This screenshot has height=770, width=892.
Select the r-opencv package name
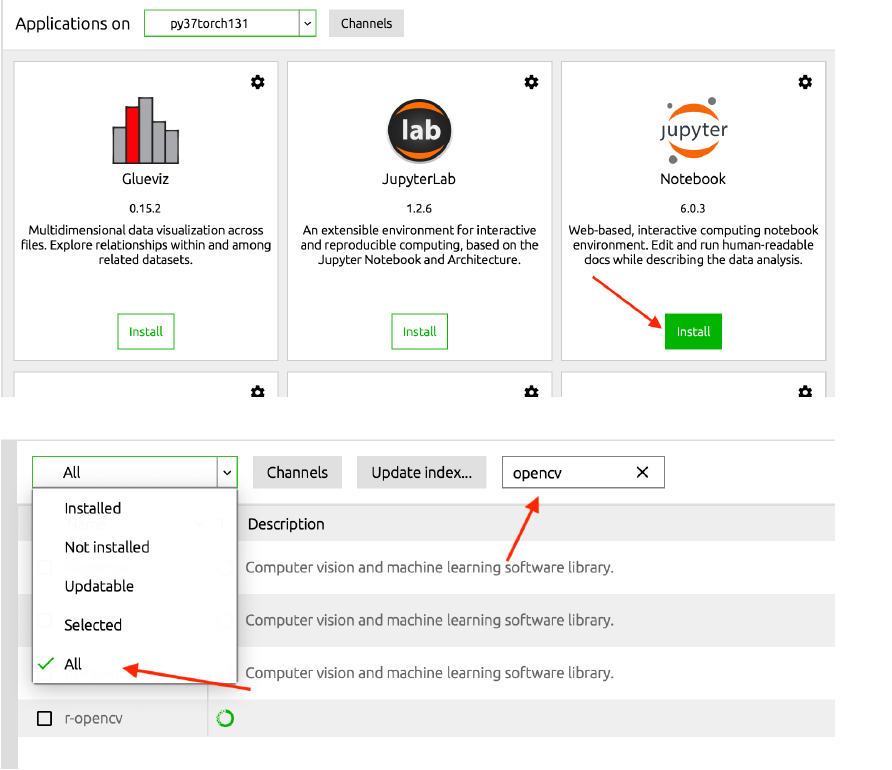[x=93, y=718]
